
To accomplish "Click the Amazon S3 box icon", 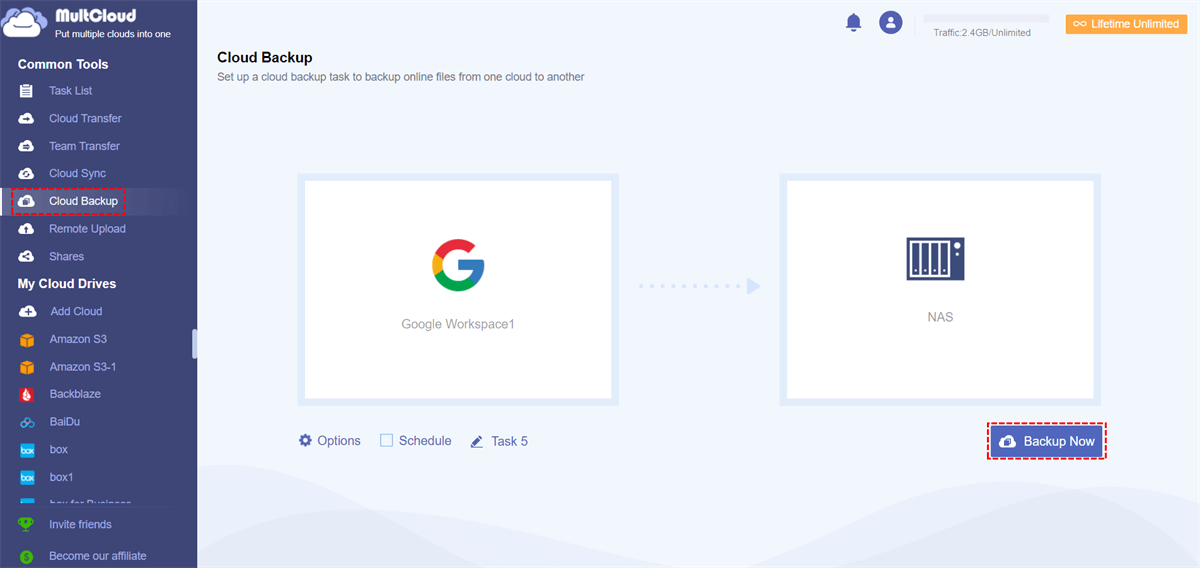I will [27, 340].
